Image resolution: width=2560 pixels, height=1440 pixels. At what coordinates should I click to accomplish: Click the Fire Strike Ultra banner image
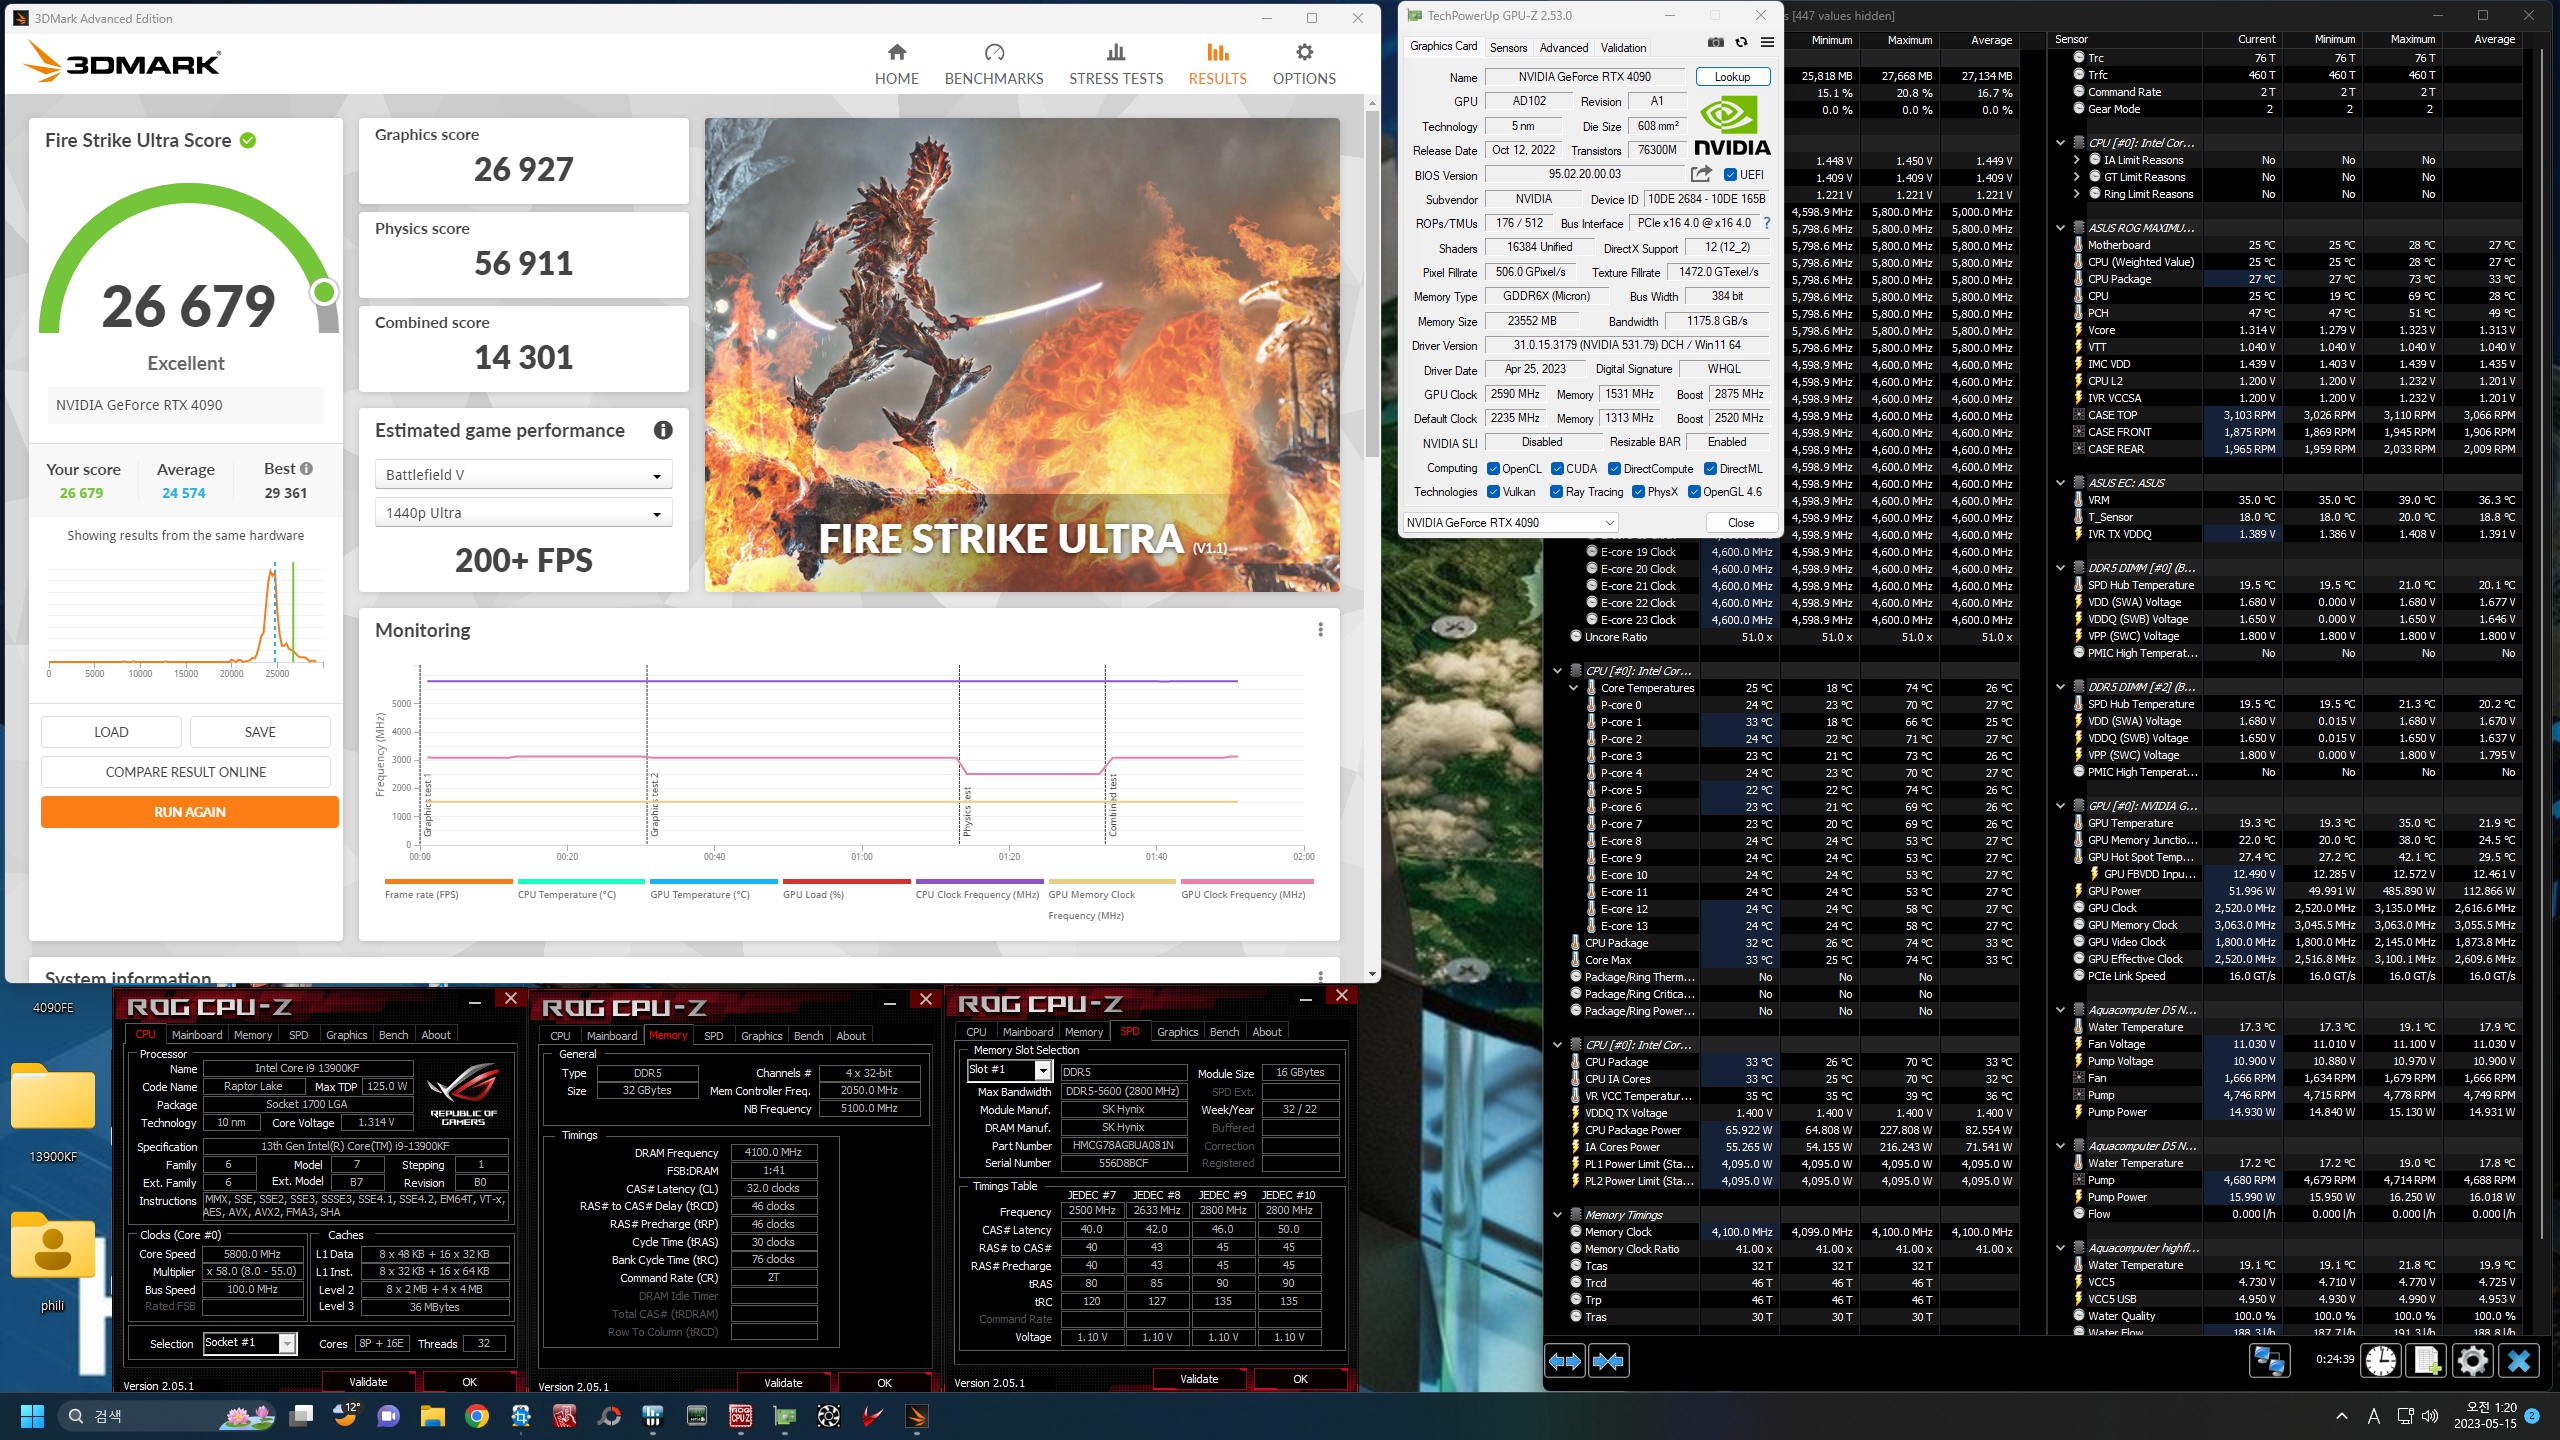point(1022,355)
